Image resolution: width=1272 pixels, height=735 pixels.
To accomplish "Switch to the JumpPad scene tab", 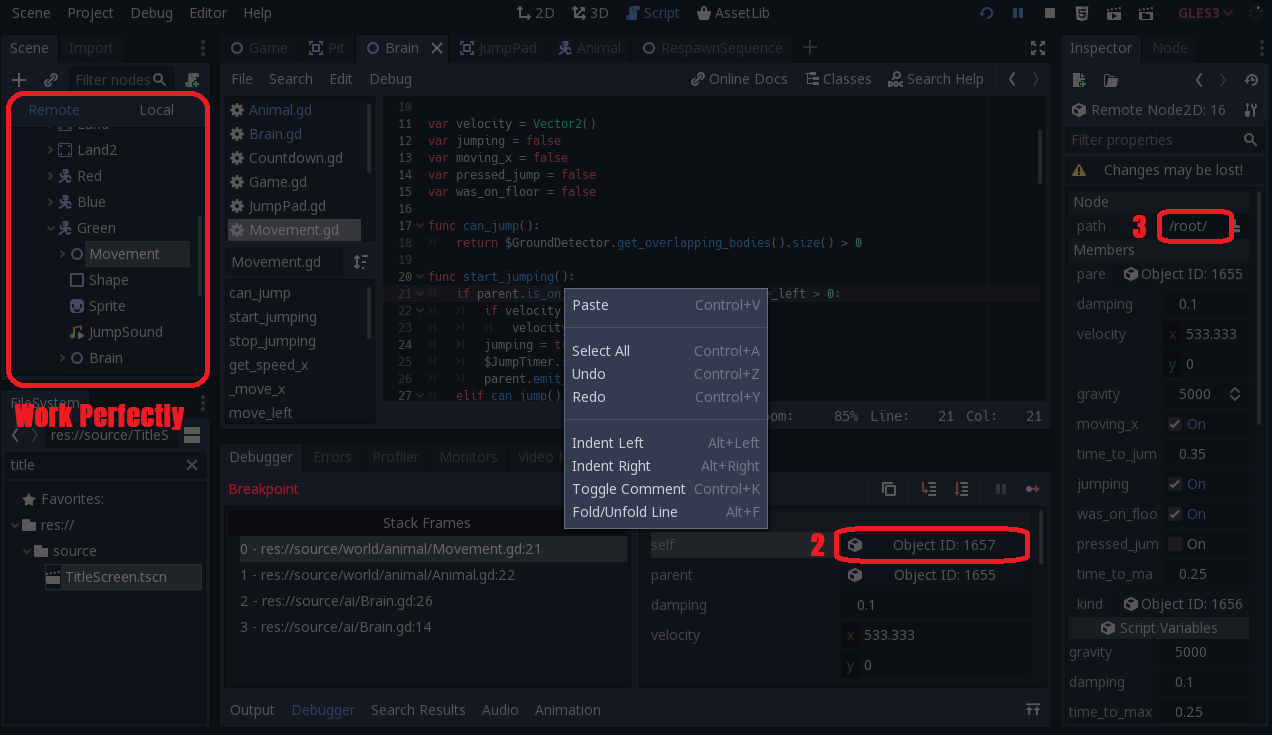I will (498, 47).
